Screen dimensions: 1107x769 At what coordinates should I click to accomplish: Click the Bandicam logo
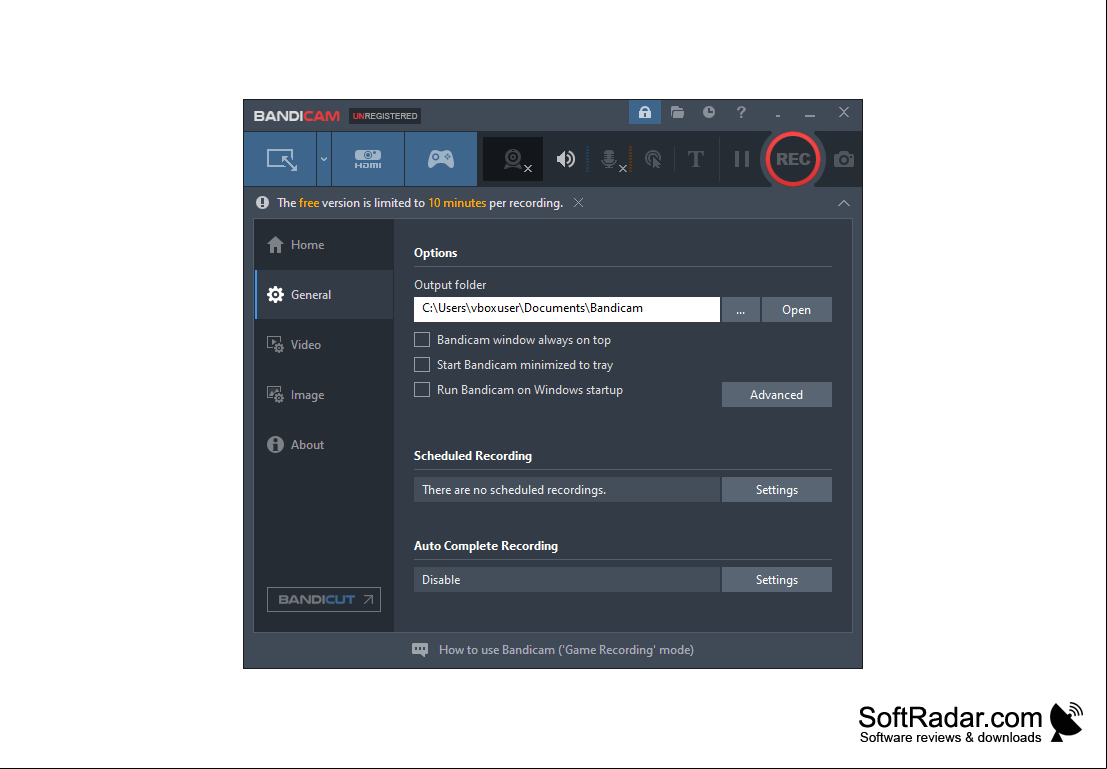(x=297, y=116)
